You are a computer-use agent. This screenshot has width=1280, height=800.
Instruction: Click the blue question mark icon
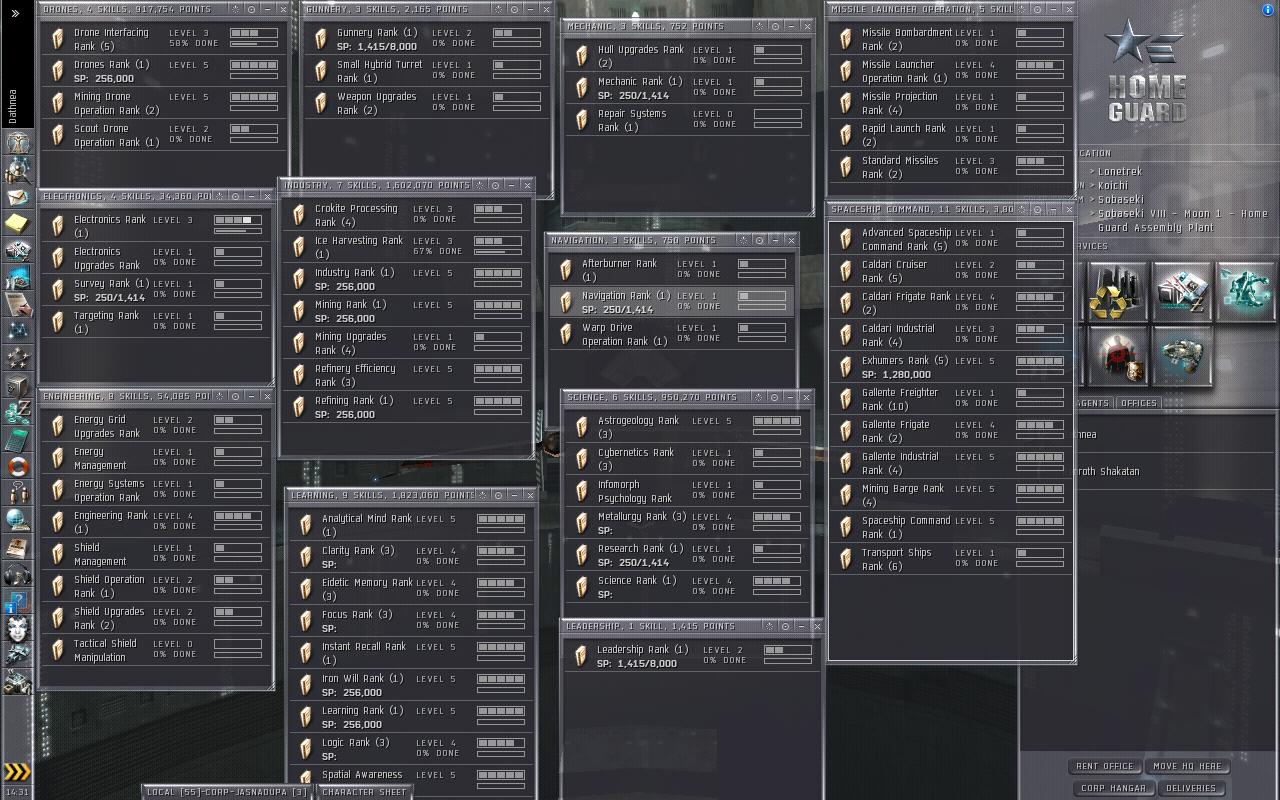(x=17, y=601)
